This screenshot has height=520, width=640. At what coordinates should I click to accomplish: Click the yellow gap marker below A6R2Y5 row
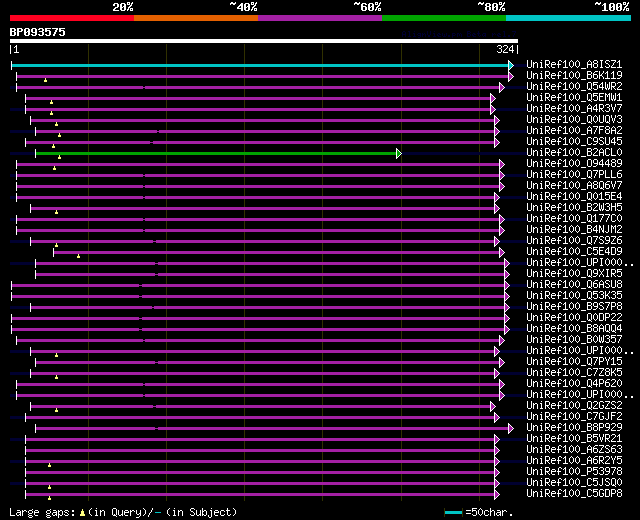pyautogui.click(x=49, y=465)
